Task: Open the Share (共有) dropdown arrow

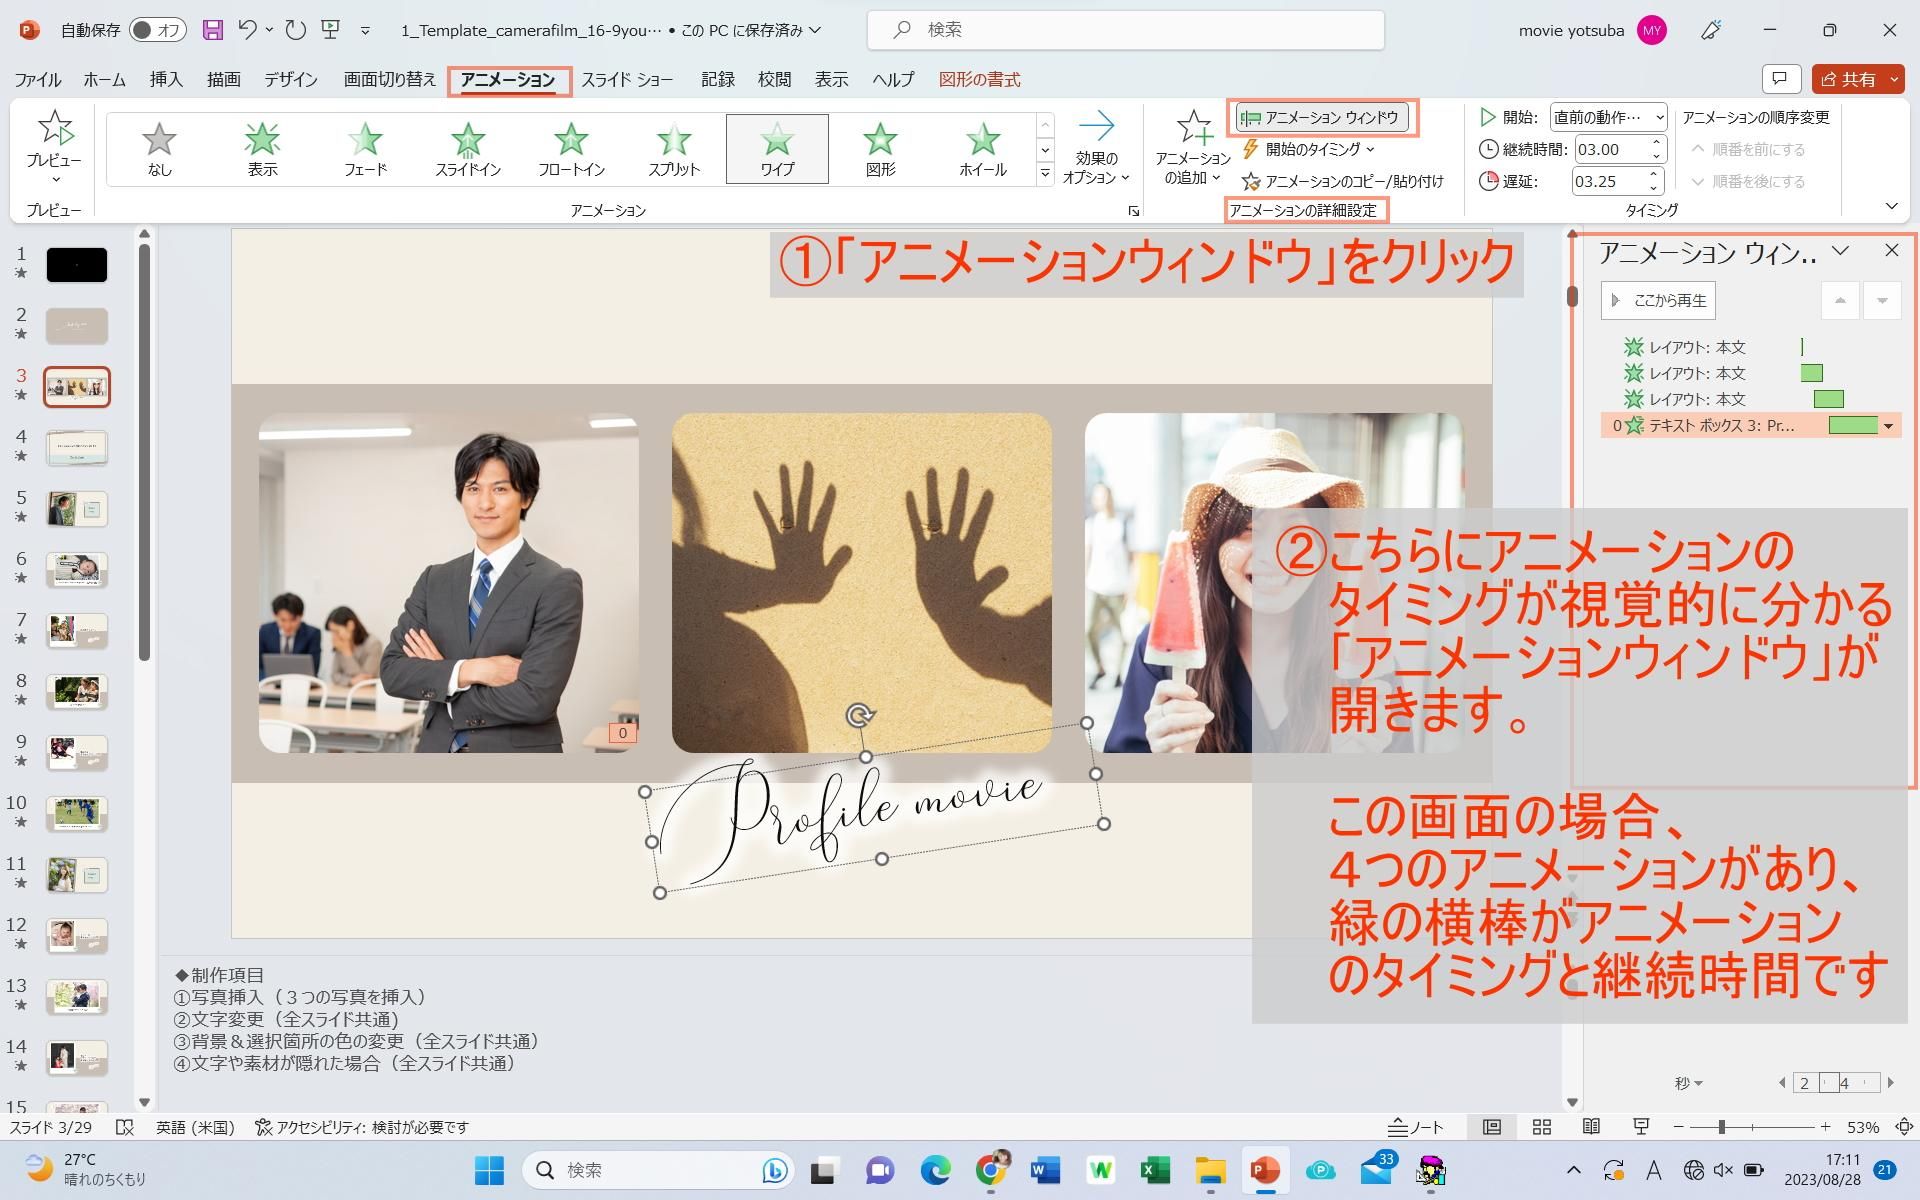Action: (1894, 79)
